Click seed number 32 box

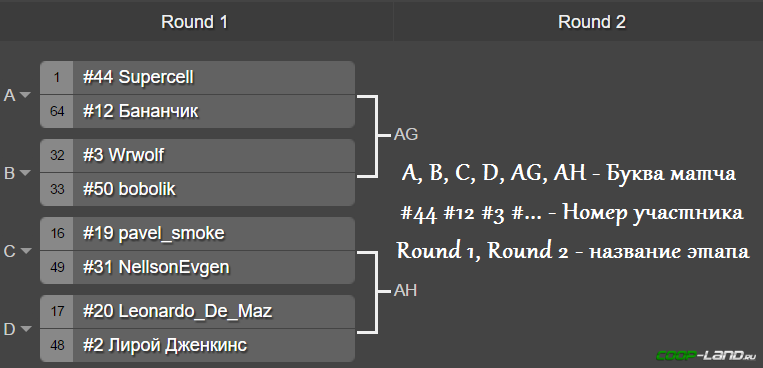coord(56,155)
